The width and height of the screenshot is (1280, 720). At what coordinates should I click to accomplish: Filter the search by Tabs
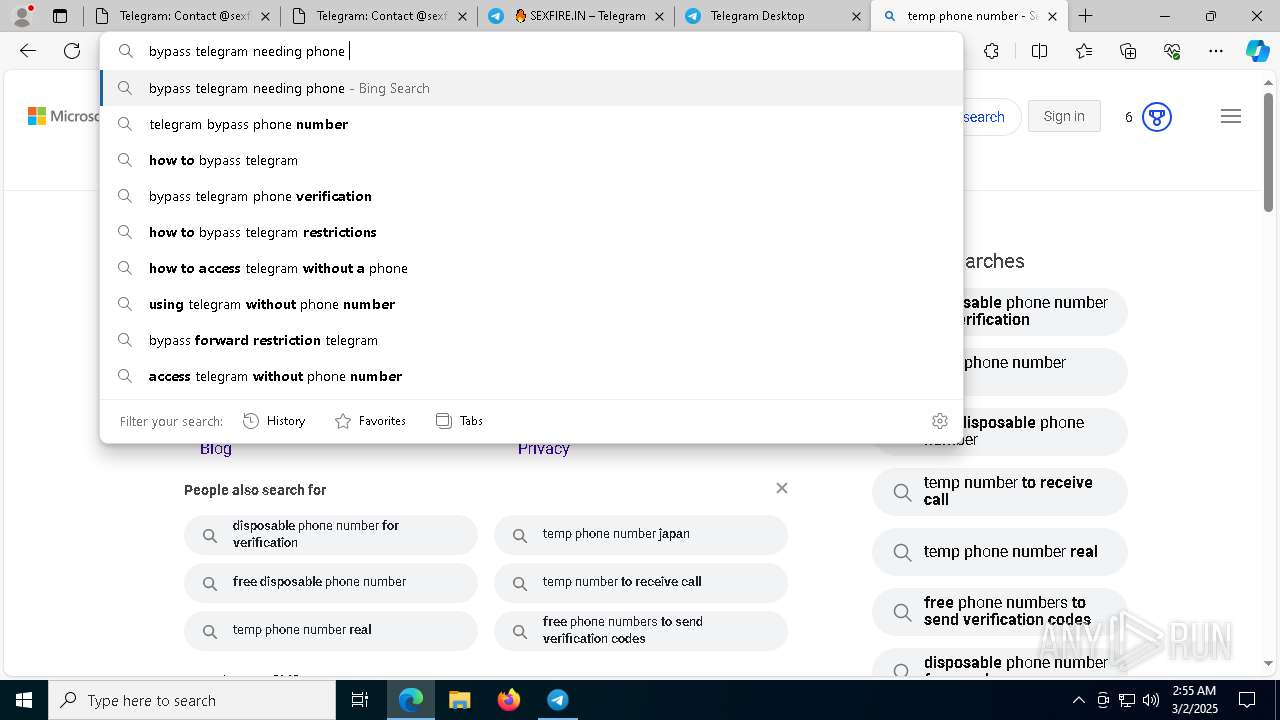[459, 421]
